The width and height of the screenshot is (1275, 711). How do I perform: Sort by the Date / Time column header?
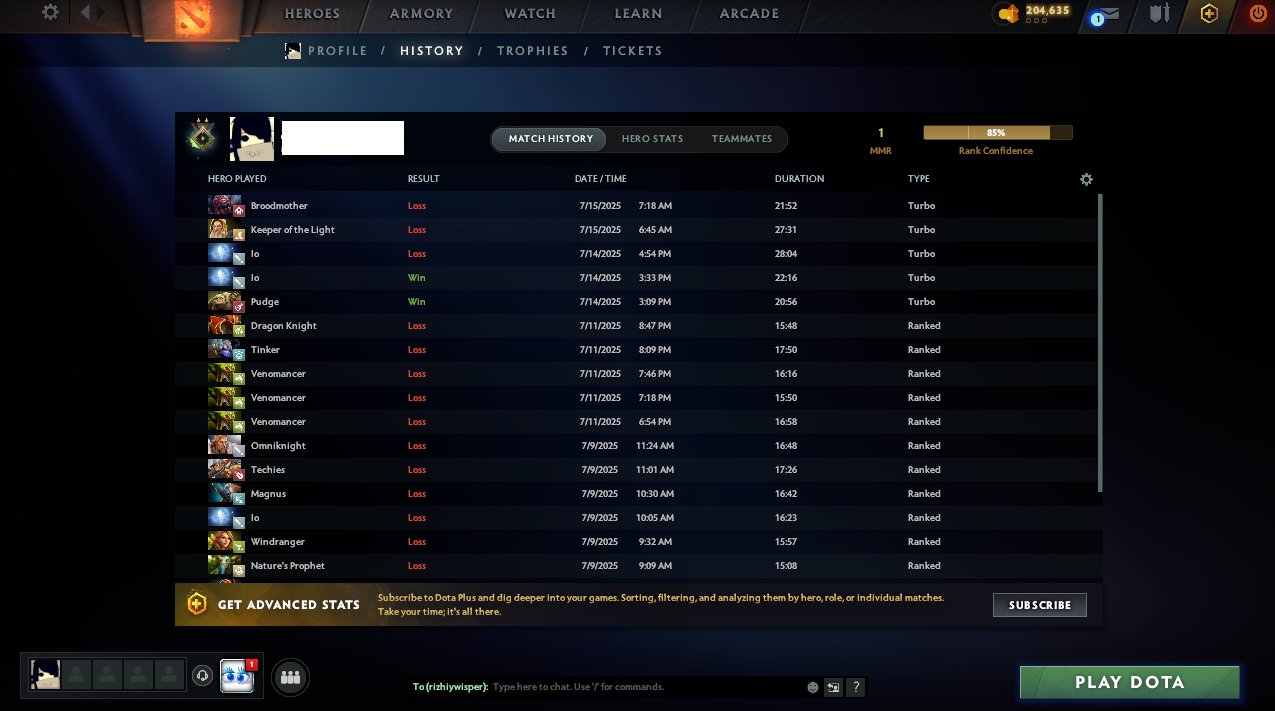[x=601, y=179]
